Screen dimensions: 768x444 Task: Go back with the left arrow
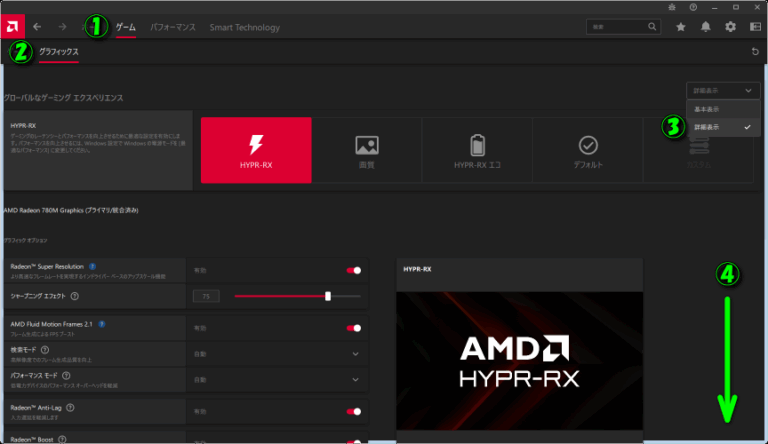[37, 27]
